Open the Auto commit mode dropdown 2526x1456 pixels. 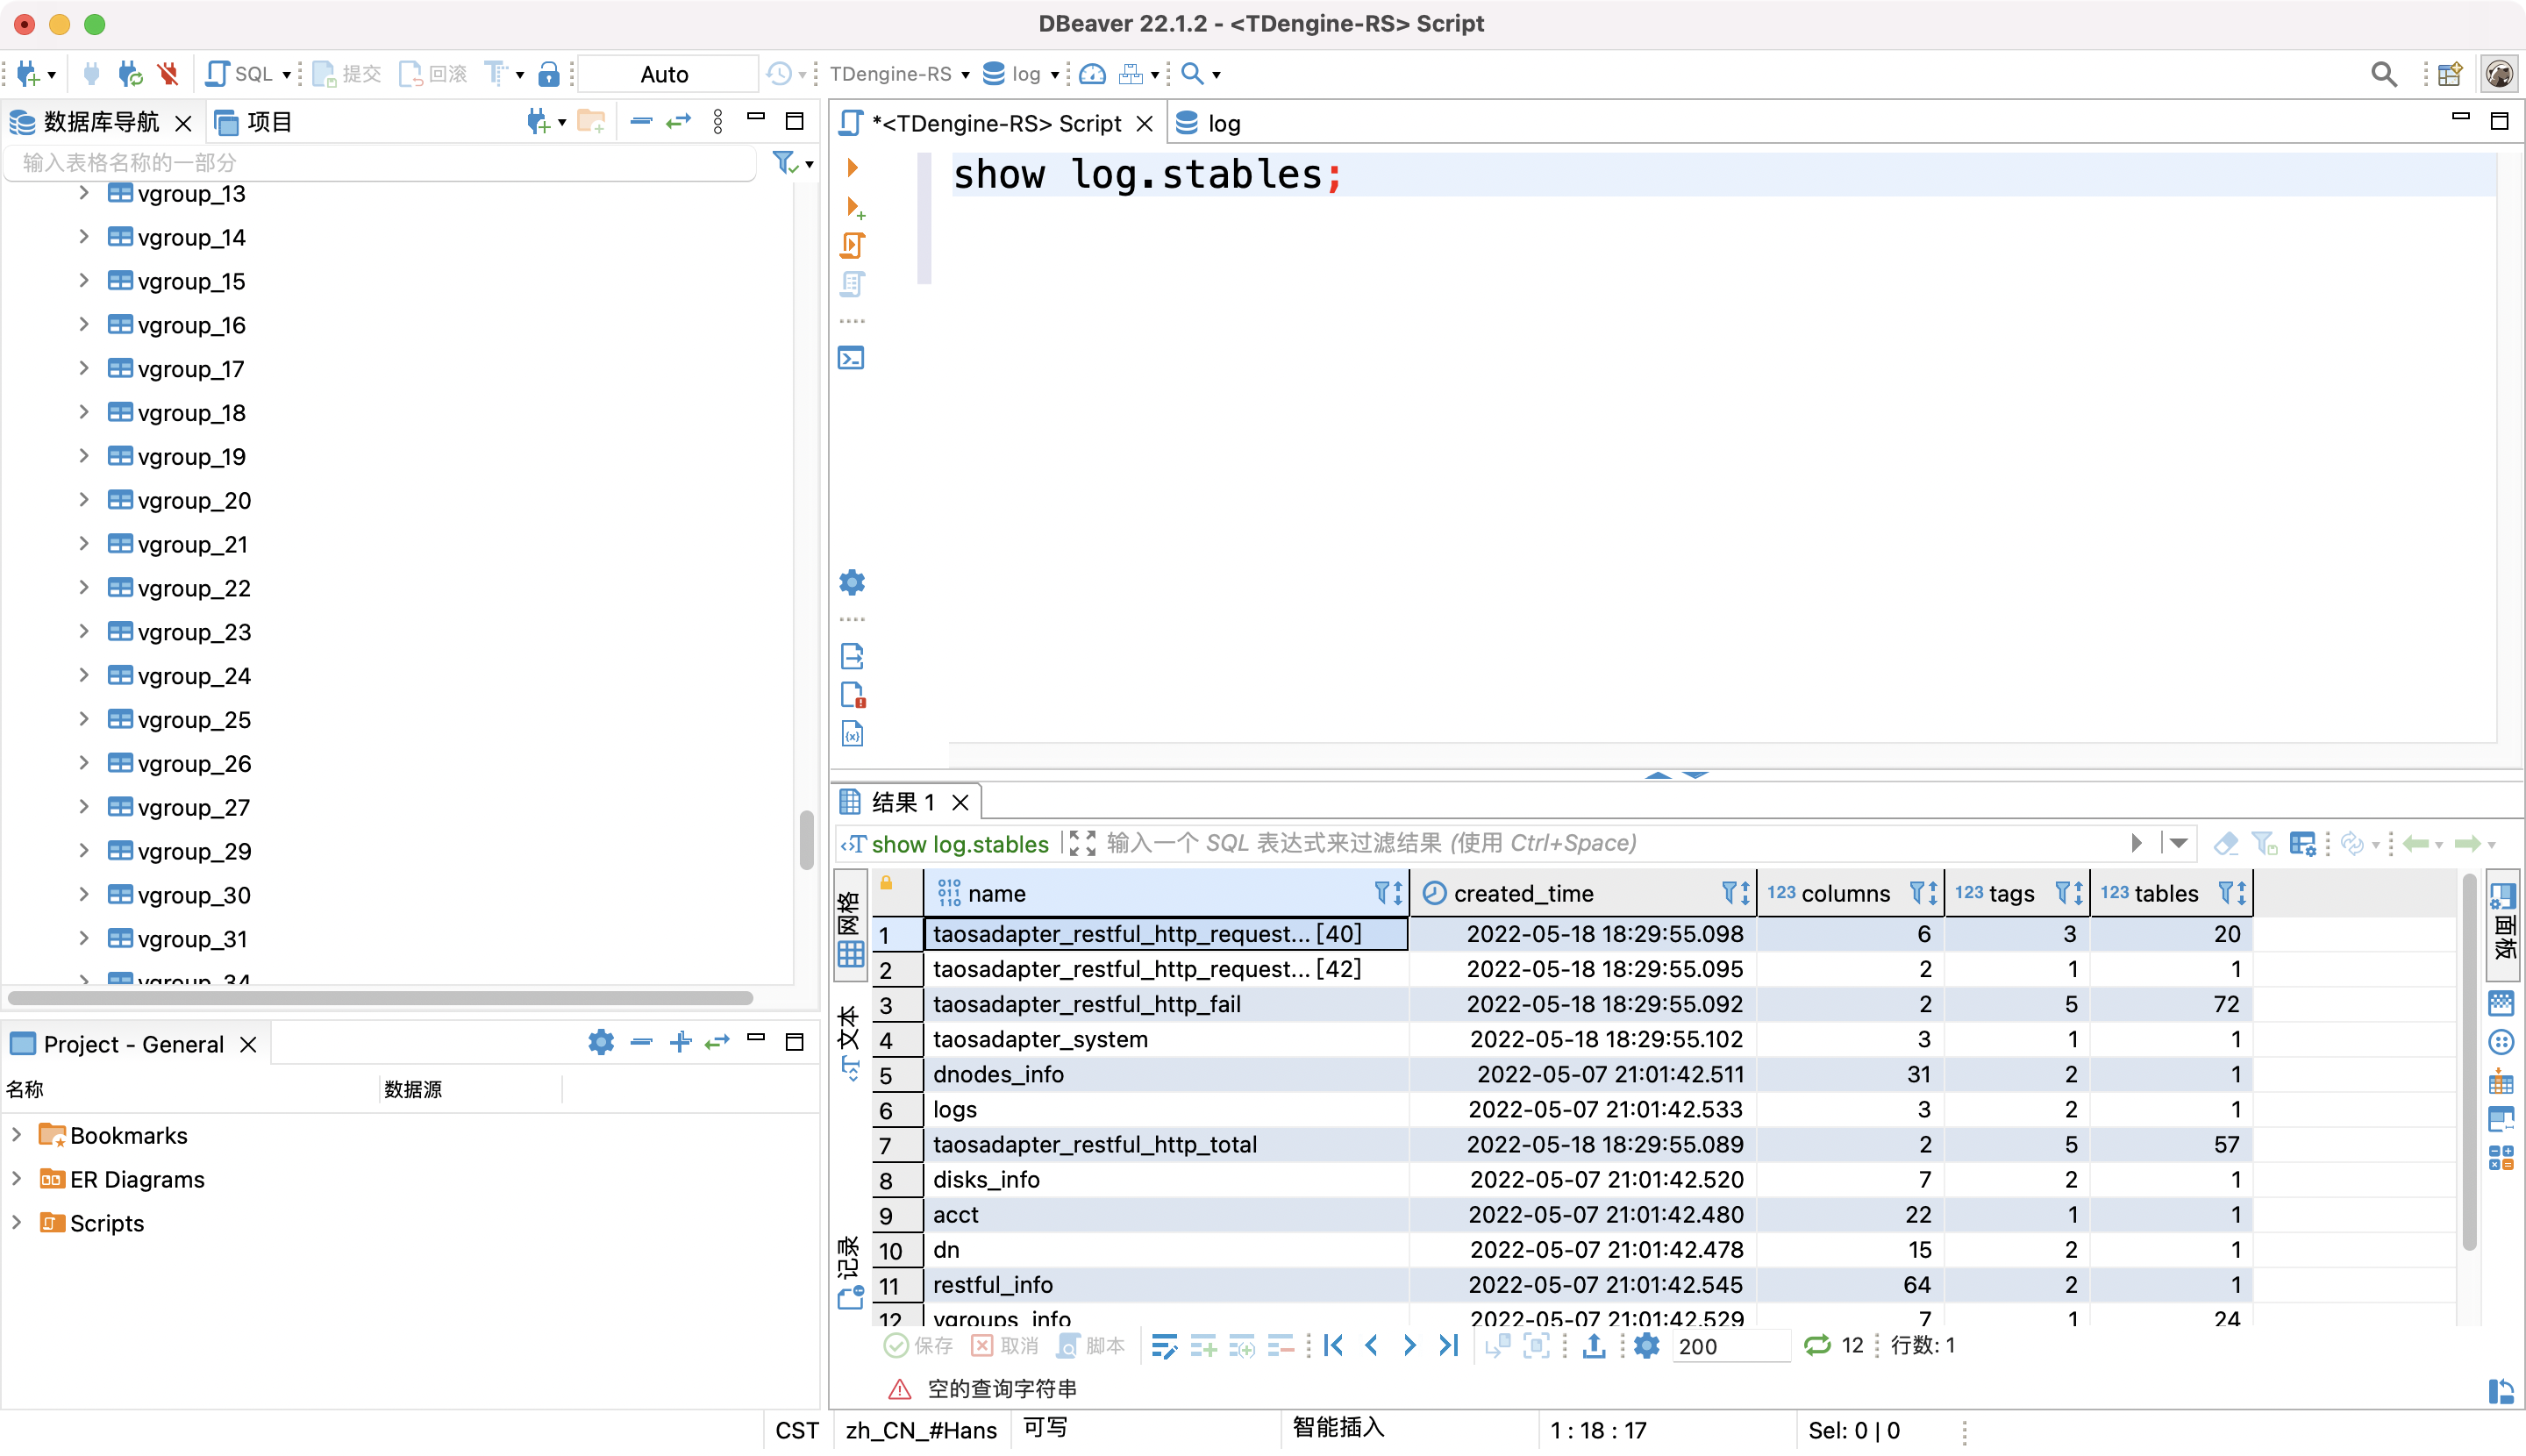click(667, 73)
